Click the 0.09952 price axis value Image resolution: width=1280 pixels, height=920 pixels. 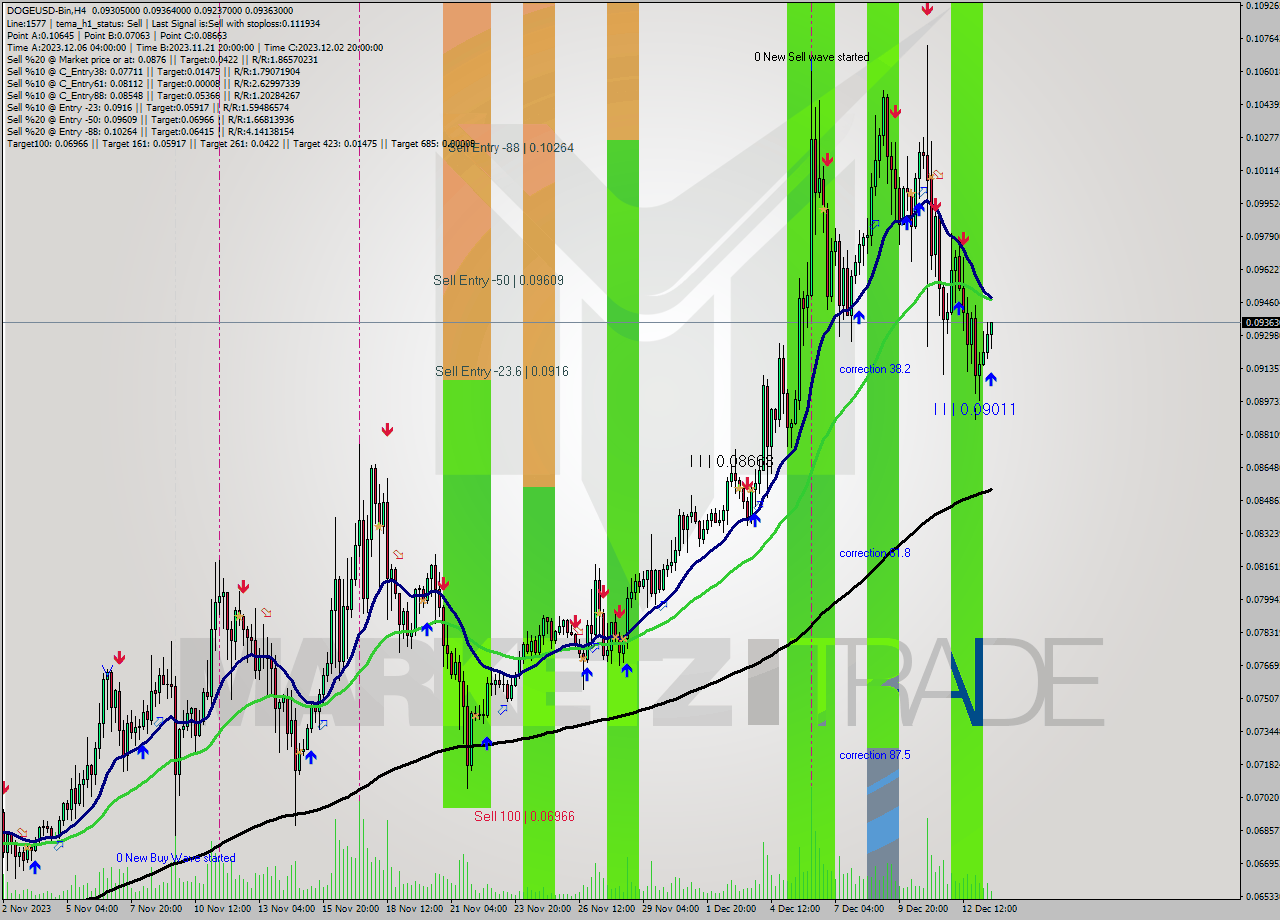click(1261, 204)
